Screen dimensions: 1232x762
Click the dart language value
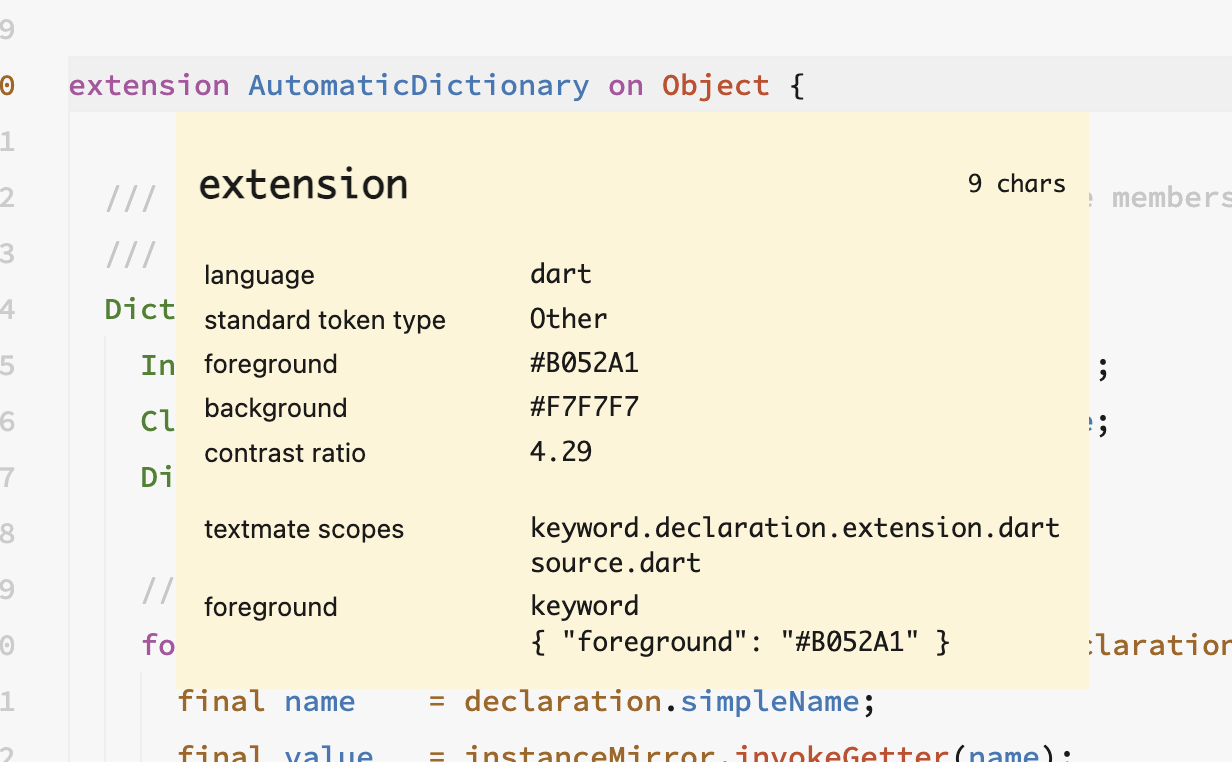pyautogui.click(x=560, y=273)
